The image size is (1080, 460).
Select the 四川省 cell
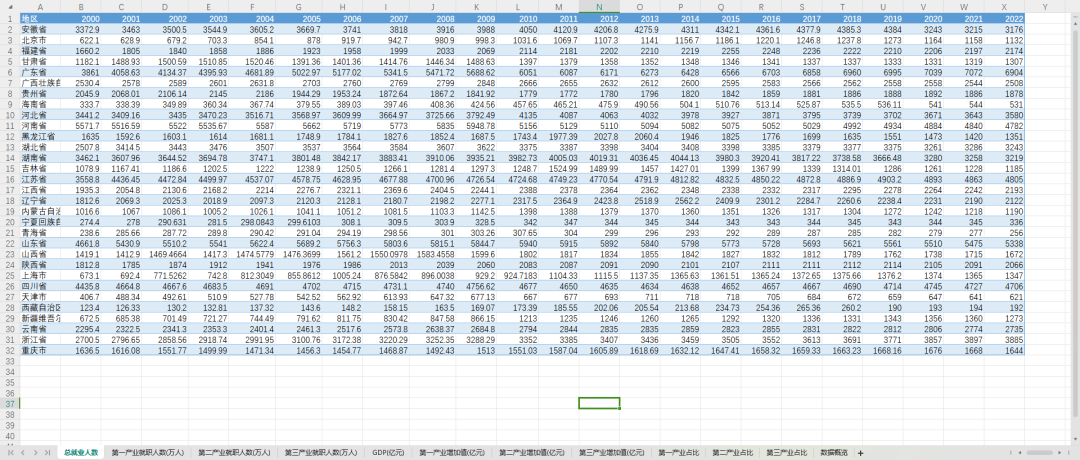(39, 286)
